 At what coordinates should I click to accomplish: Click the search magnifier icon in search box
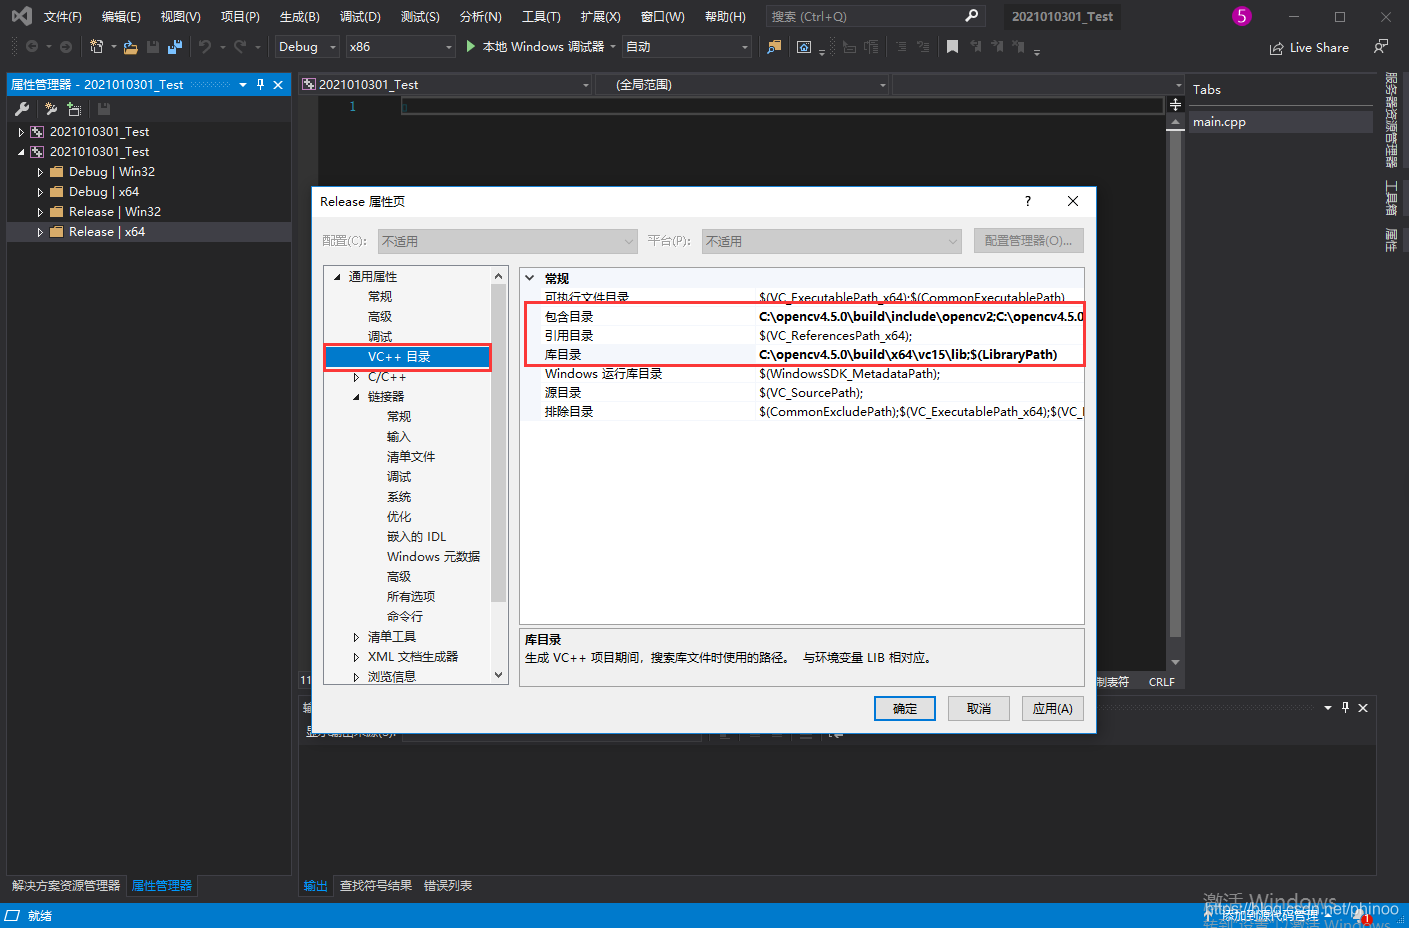coord(971,16)
